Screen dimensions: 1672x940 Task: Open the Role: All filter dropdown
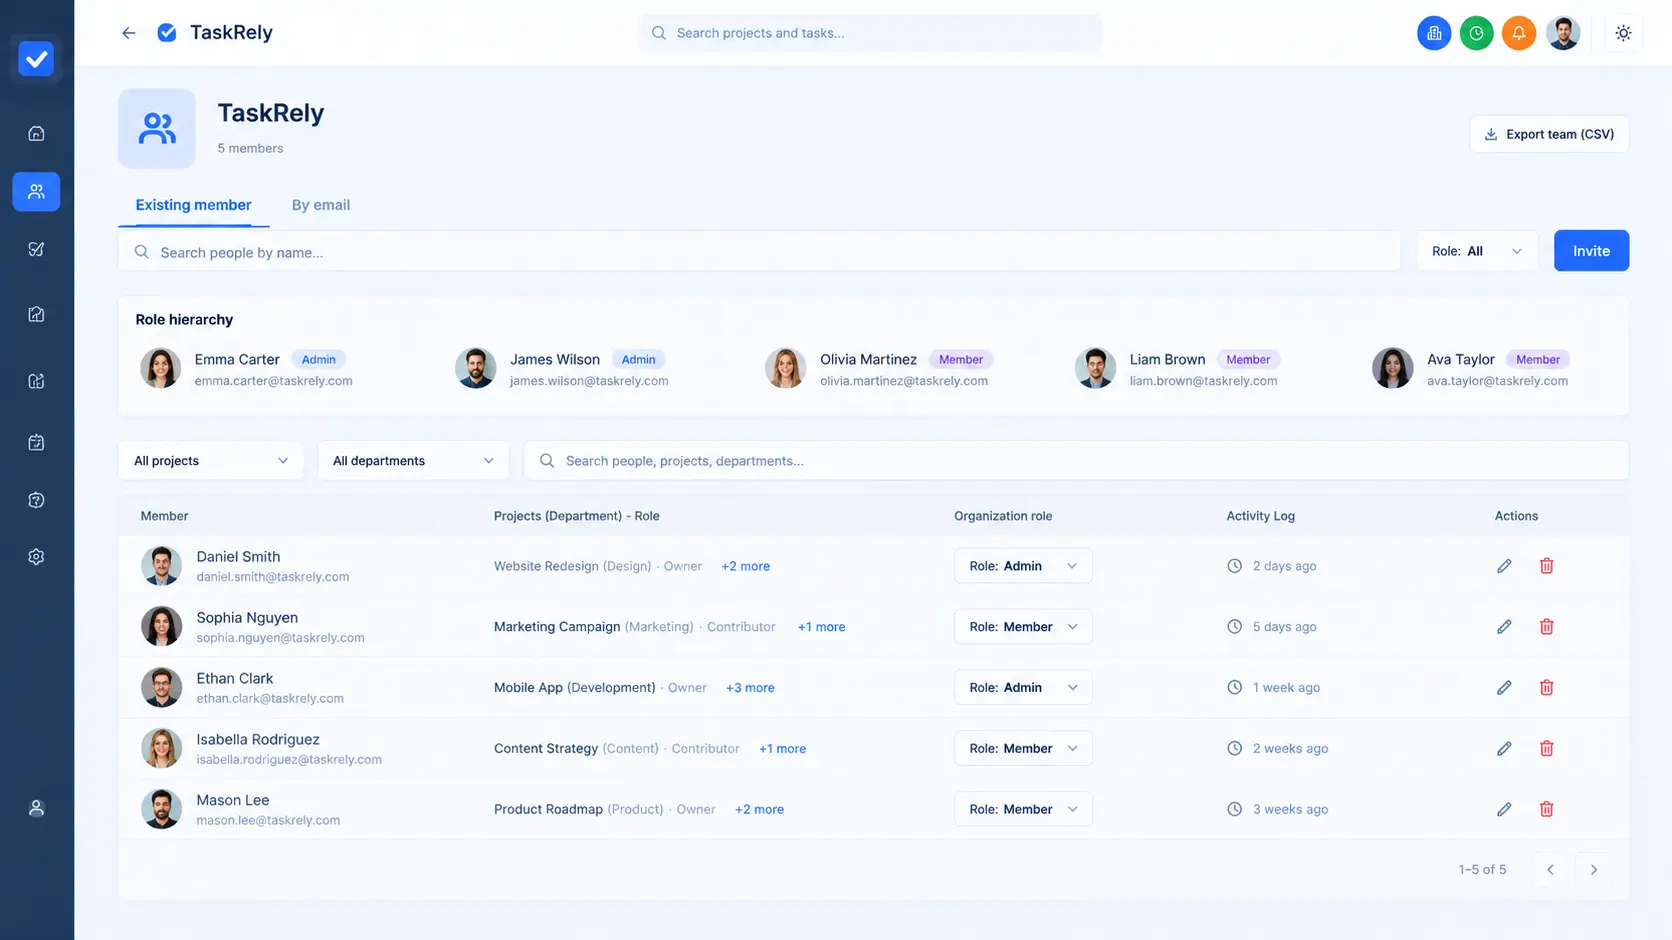click(x=1477, y=251)
